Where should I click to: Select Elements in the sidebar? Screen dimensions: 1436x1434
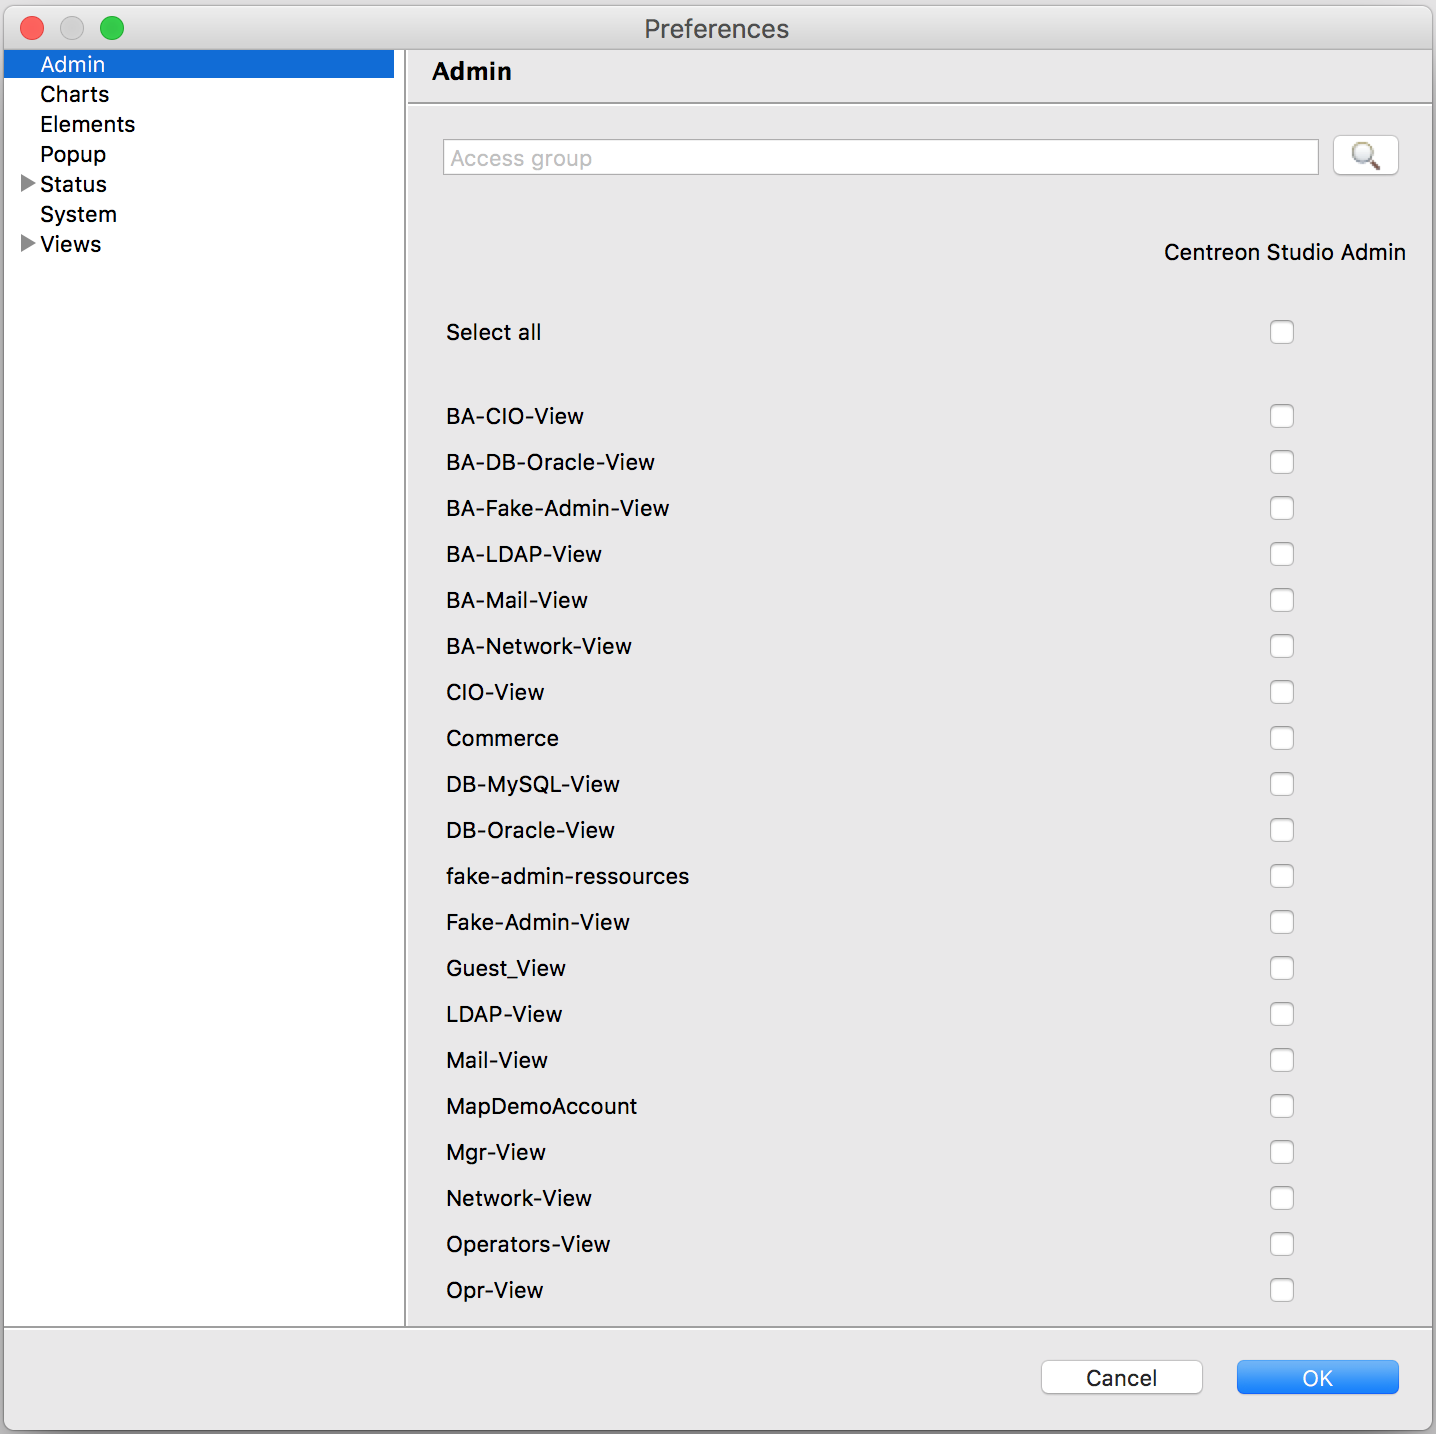(88, 124)
